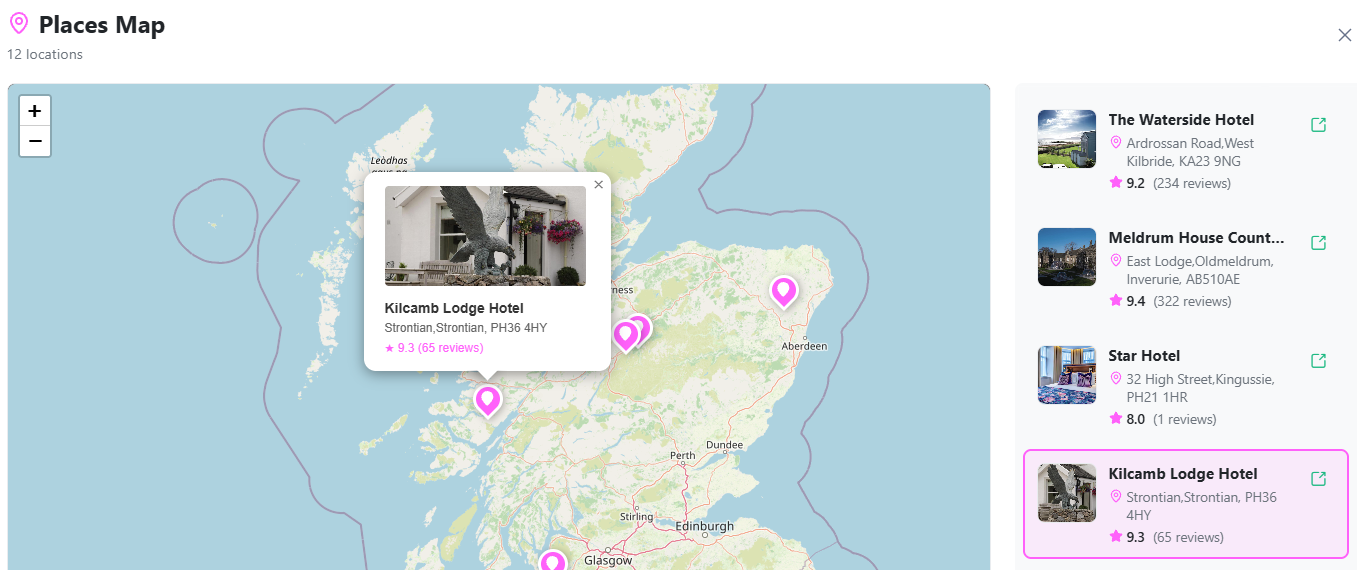
Task: Select Meldrum House title in list
Action: click(1196, 238)
